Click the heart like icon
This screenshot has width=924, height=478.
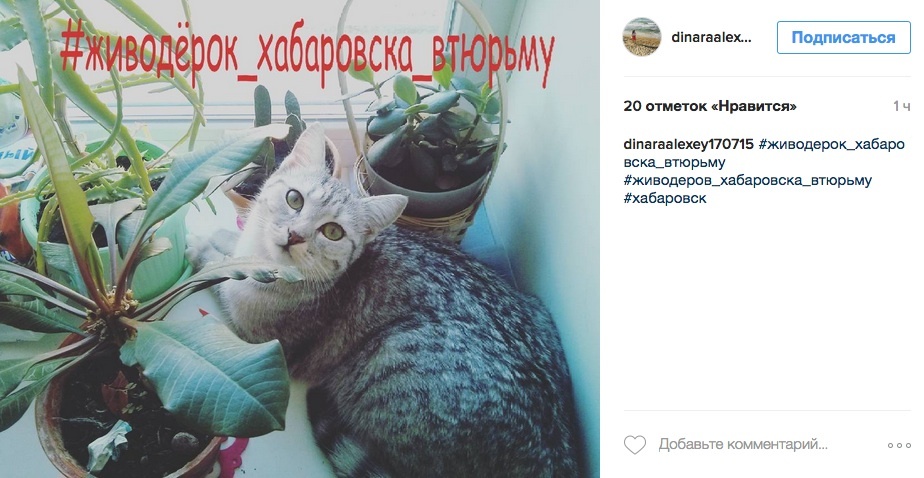(x=635, y=444)
